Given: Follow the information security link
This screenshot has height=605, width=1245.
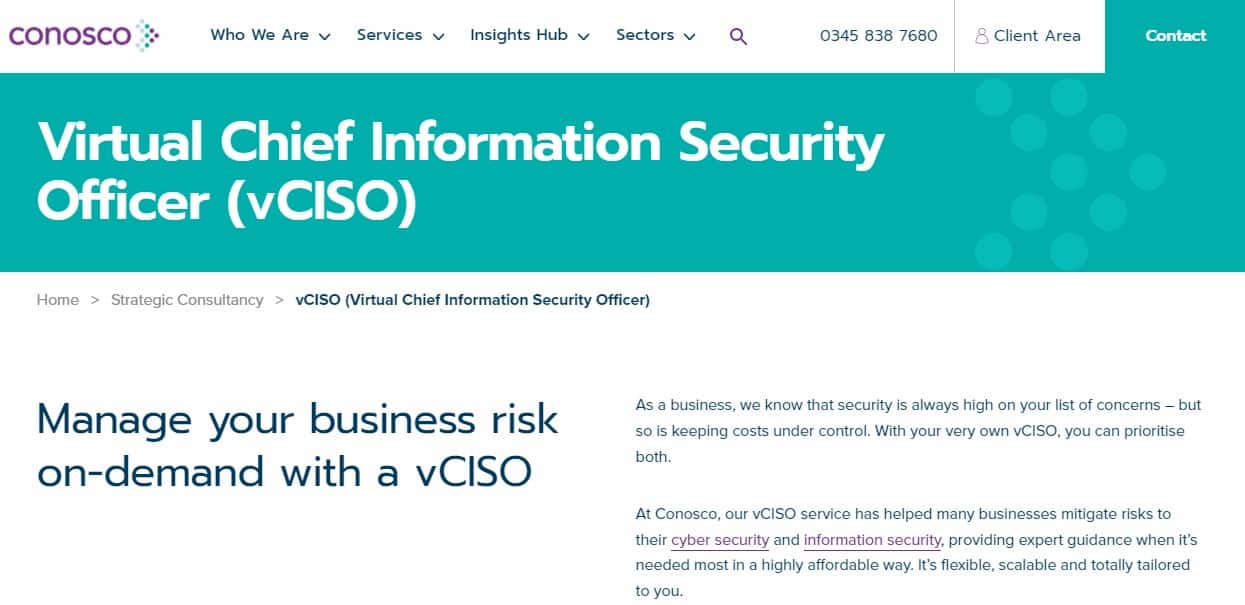Looking at the screenshot, I should point(872,540).
